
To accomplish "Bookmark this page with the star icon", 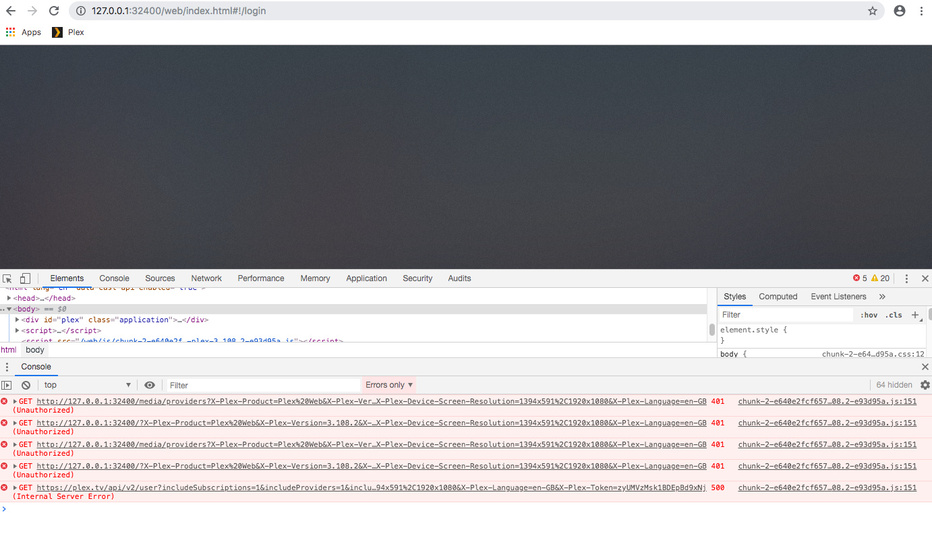I will (873, 11).
